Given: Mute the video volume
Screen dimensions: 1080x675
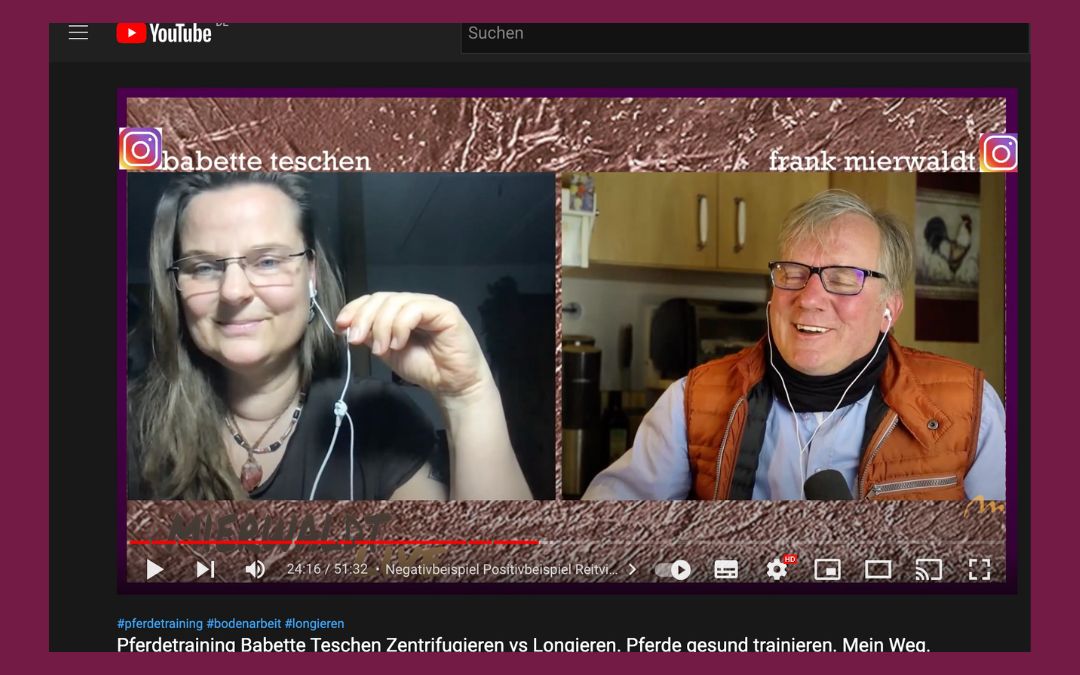Looking at the screenshot, I should (255, 570).
